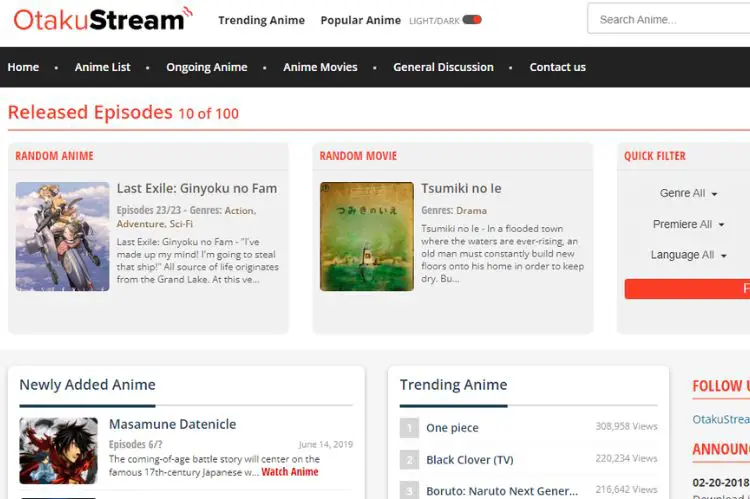Click the 308,958 Views count
This screenshot has height=499, width=750.
(x=627, y=426)
